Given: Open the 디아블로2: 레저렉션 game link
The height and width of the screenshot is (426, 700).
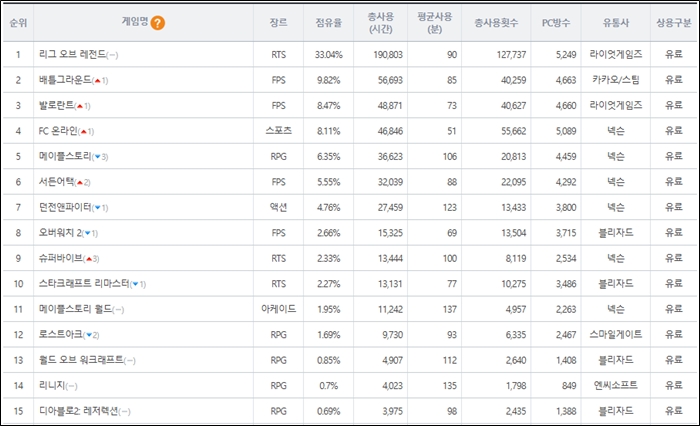Looking at the screenshot, I should (80, 412).
